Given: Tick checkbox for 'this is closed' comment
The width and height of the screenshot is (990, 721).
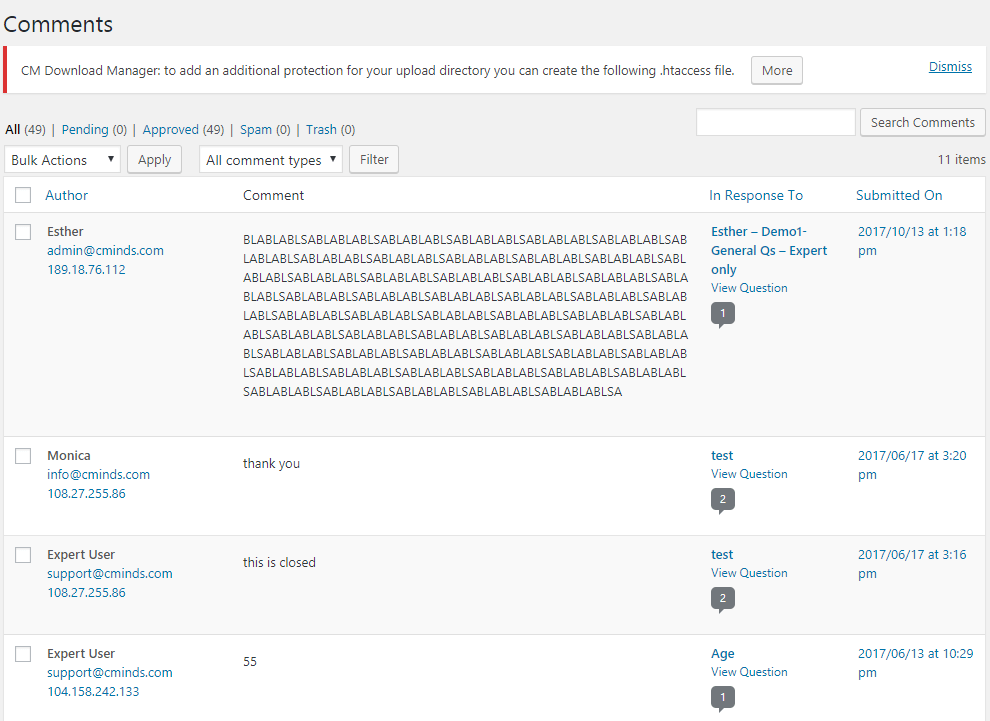Looking at the screenshot, I should 23,555.
